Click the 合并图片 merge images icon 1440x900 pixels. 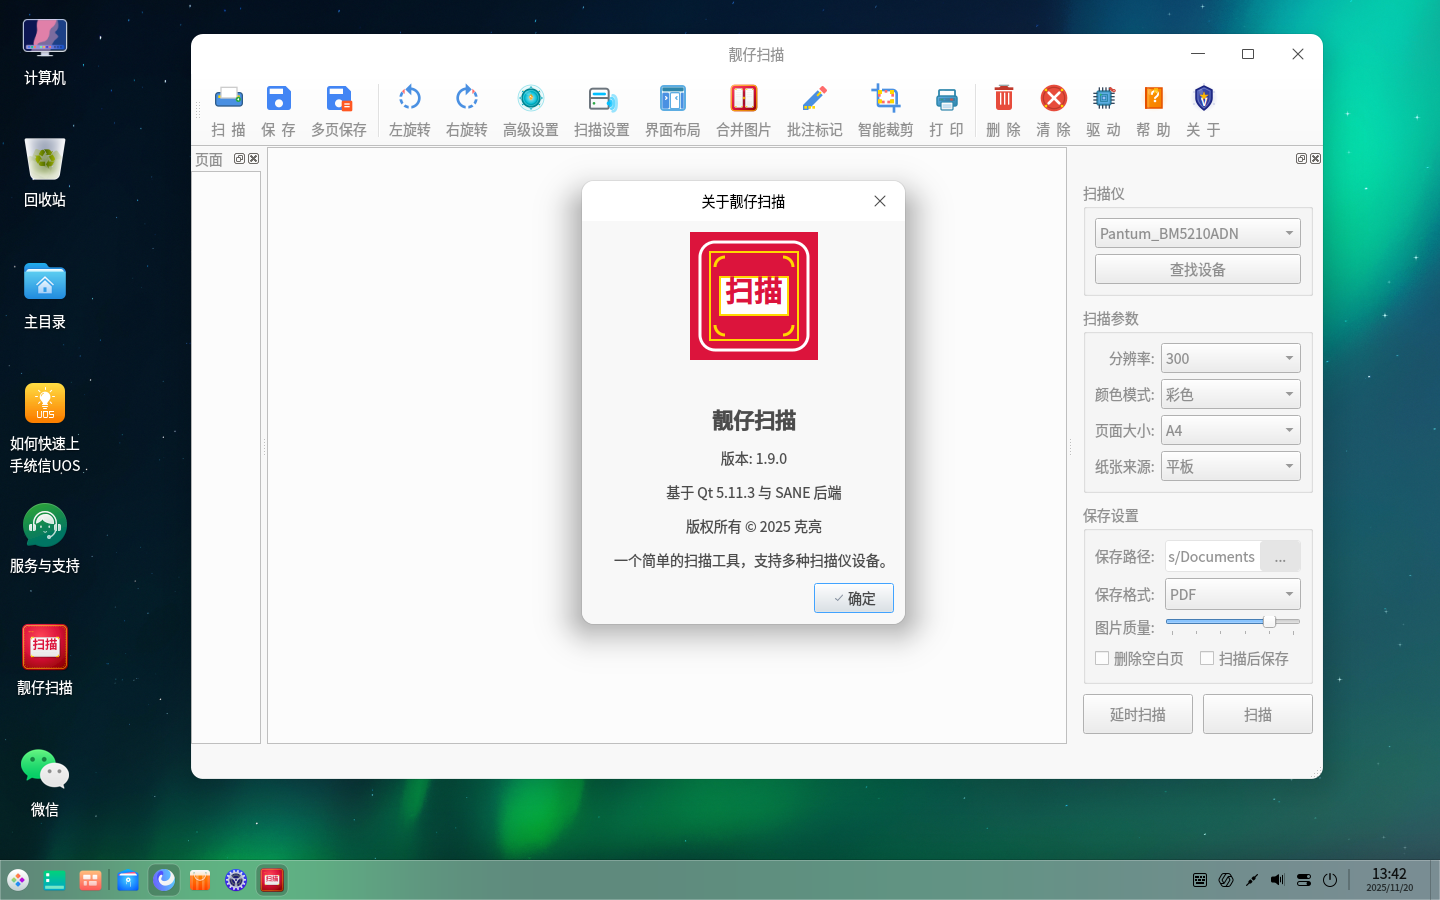744,98
